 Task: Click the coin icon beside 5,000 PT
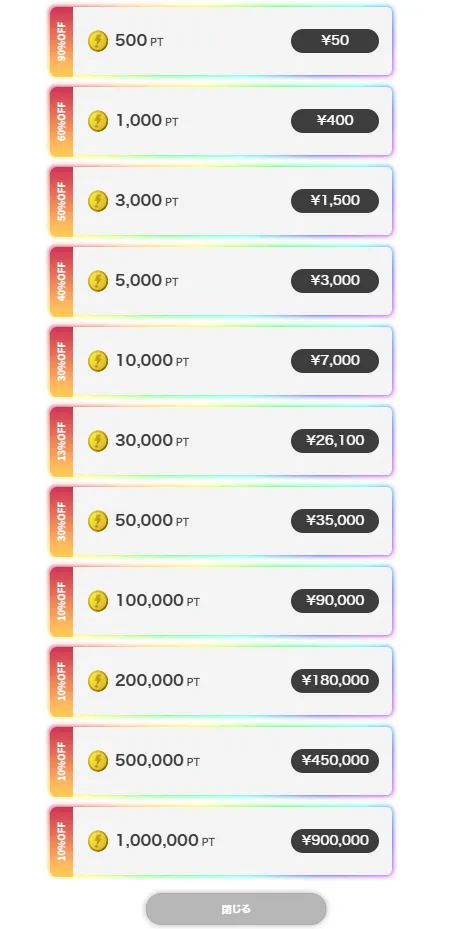click(x=98, y=281)
